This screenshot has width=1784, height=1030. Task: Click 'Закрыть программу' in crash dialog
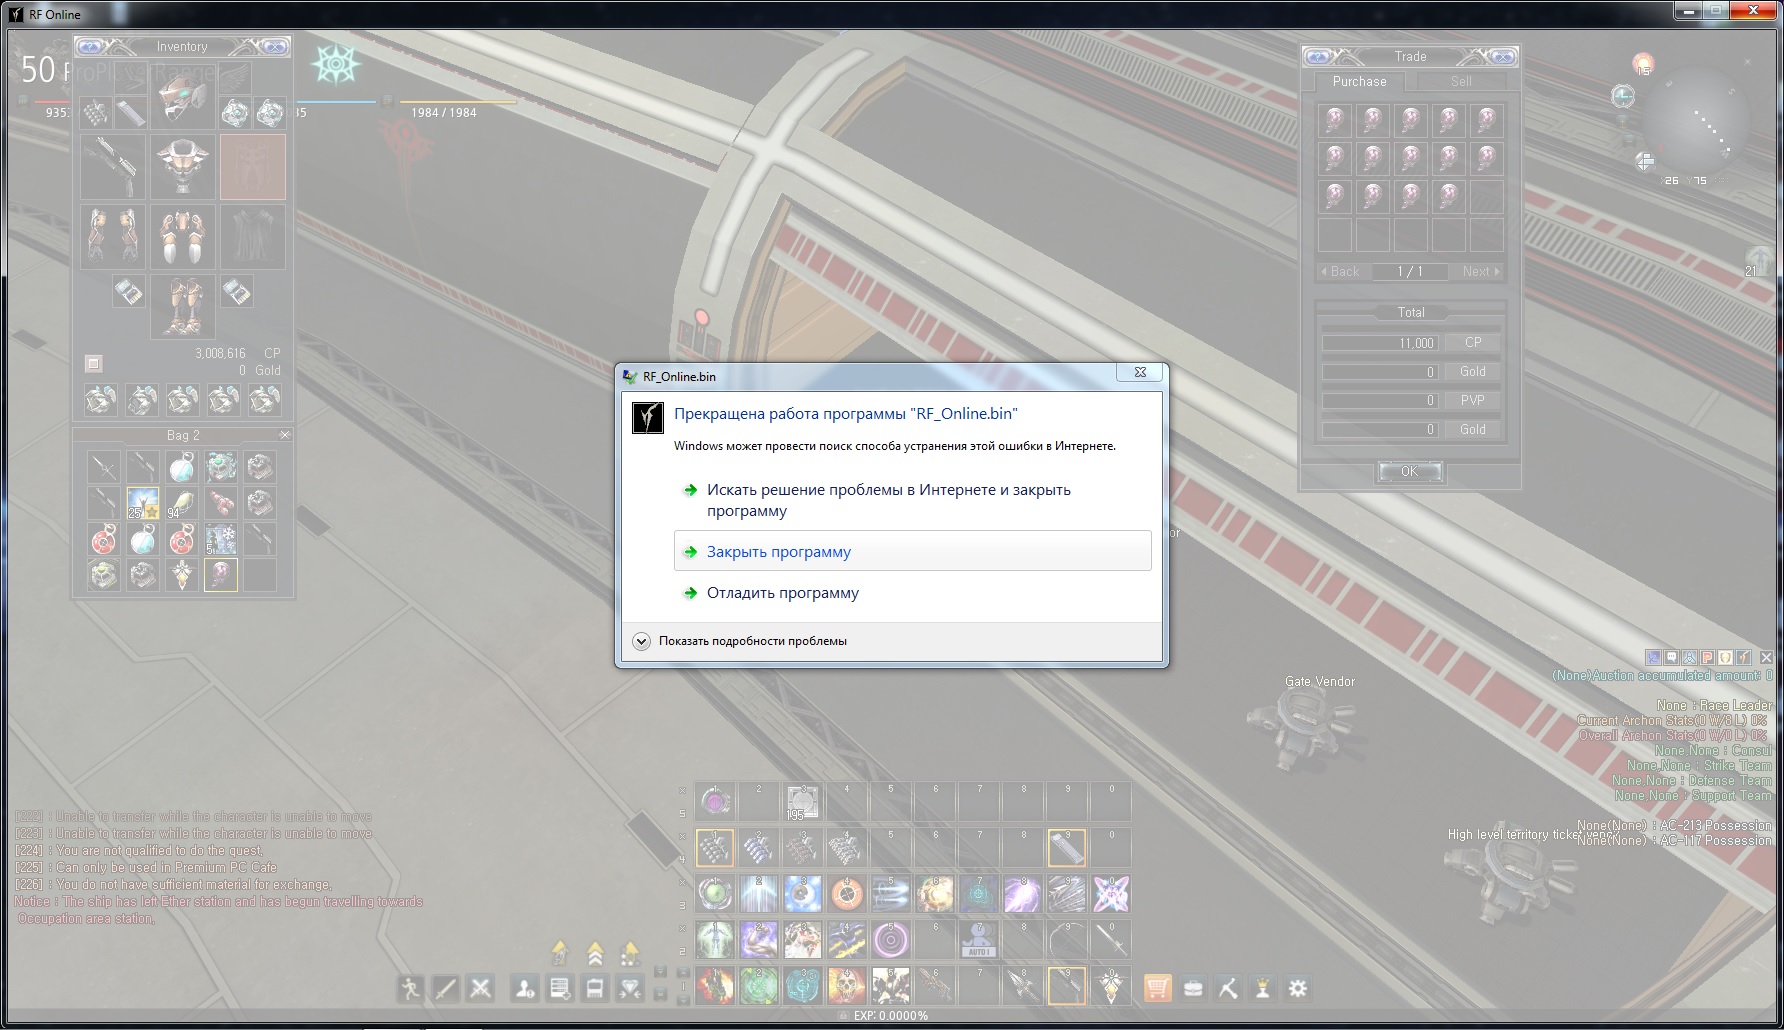(x=912, y=551)
